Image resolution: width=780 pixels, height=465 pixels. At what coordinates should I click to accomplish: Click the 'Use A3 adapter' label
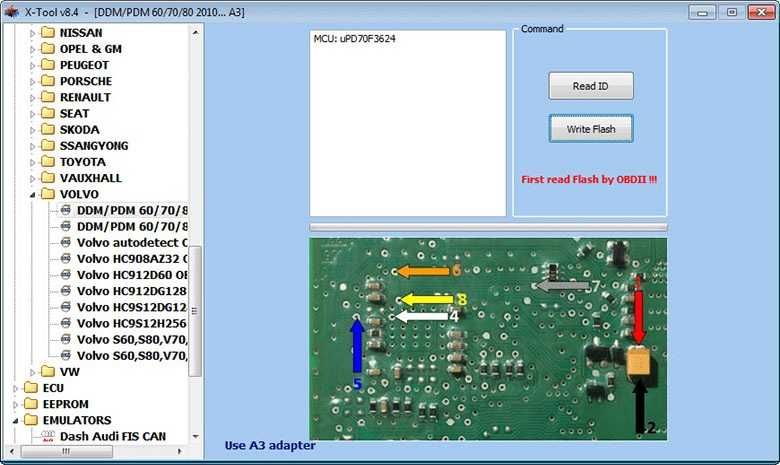coord(270,445)
